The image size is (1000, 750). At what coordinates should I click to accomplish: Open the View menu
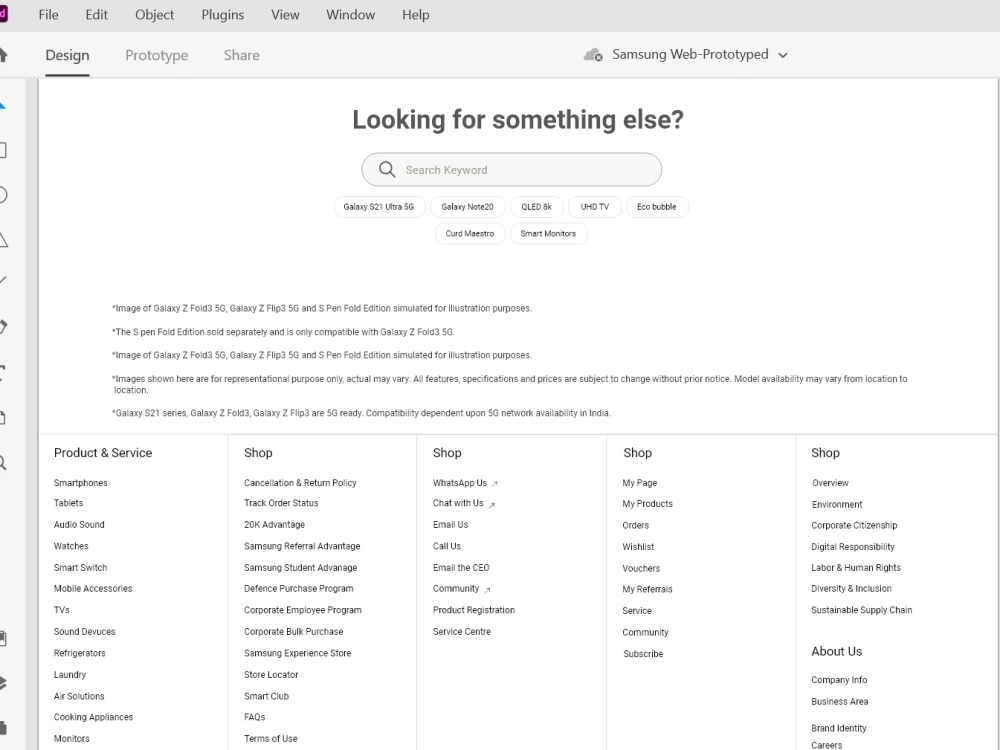(285, 15)
